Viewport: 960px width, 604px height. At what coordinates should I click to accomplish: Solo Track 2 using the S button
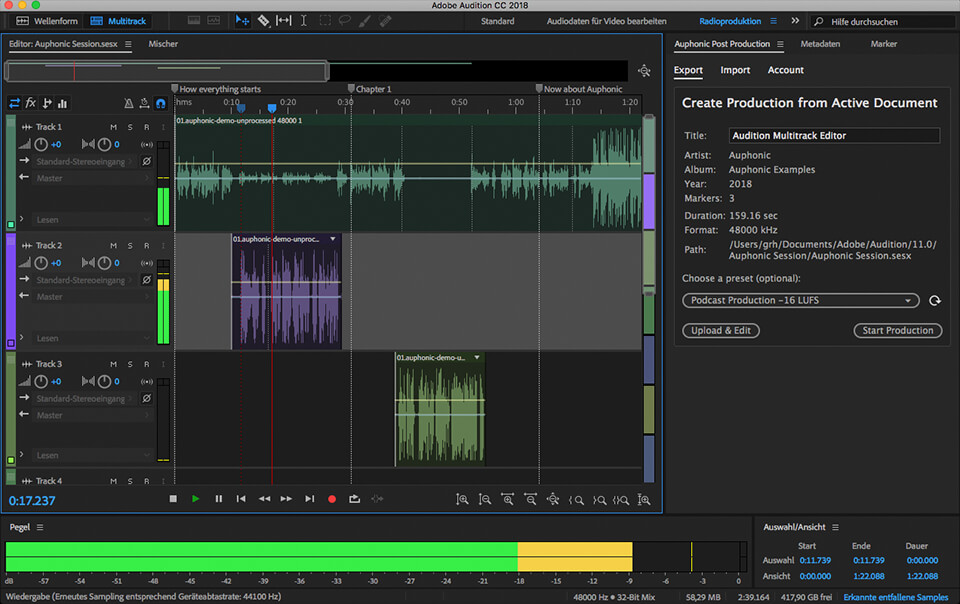[x=130, y=245]
